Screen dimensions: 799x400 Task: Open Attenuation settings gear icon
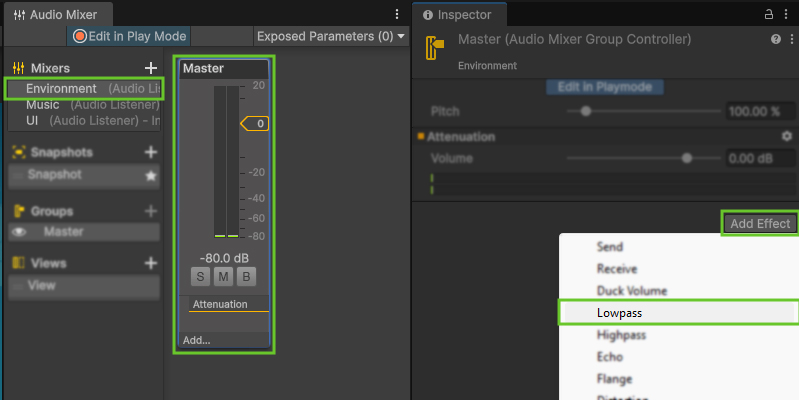pos(786,136)
